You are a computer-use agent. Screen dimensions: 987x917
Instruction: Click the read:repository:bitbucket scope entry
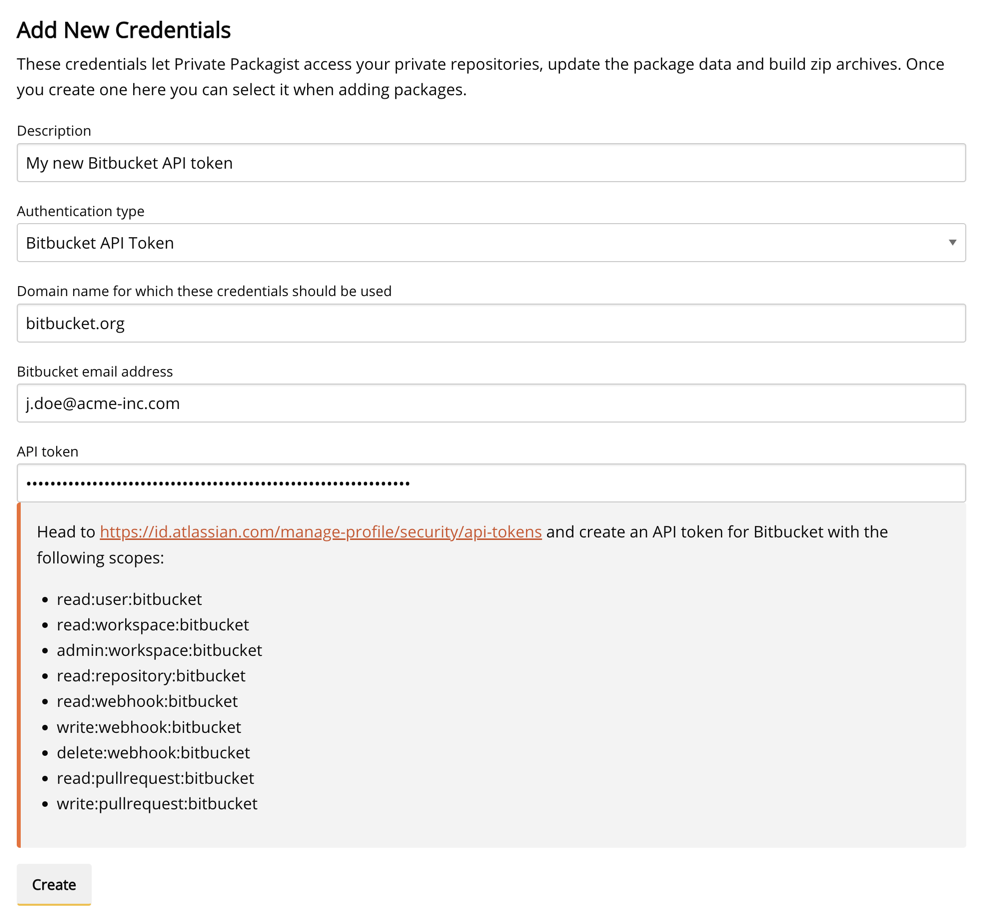pyautogui.click(x=151, y=676)
